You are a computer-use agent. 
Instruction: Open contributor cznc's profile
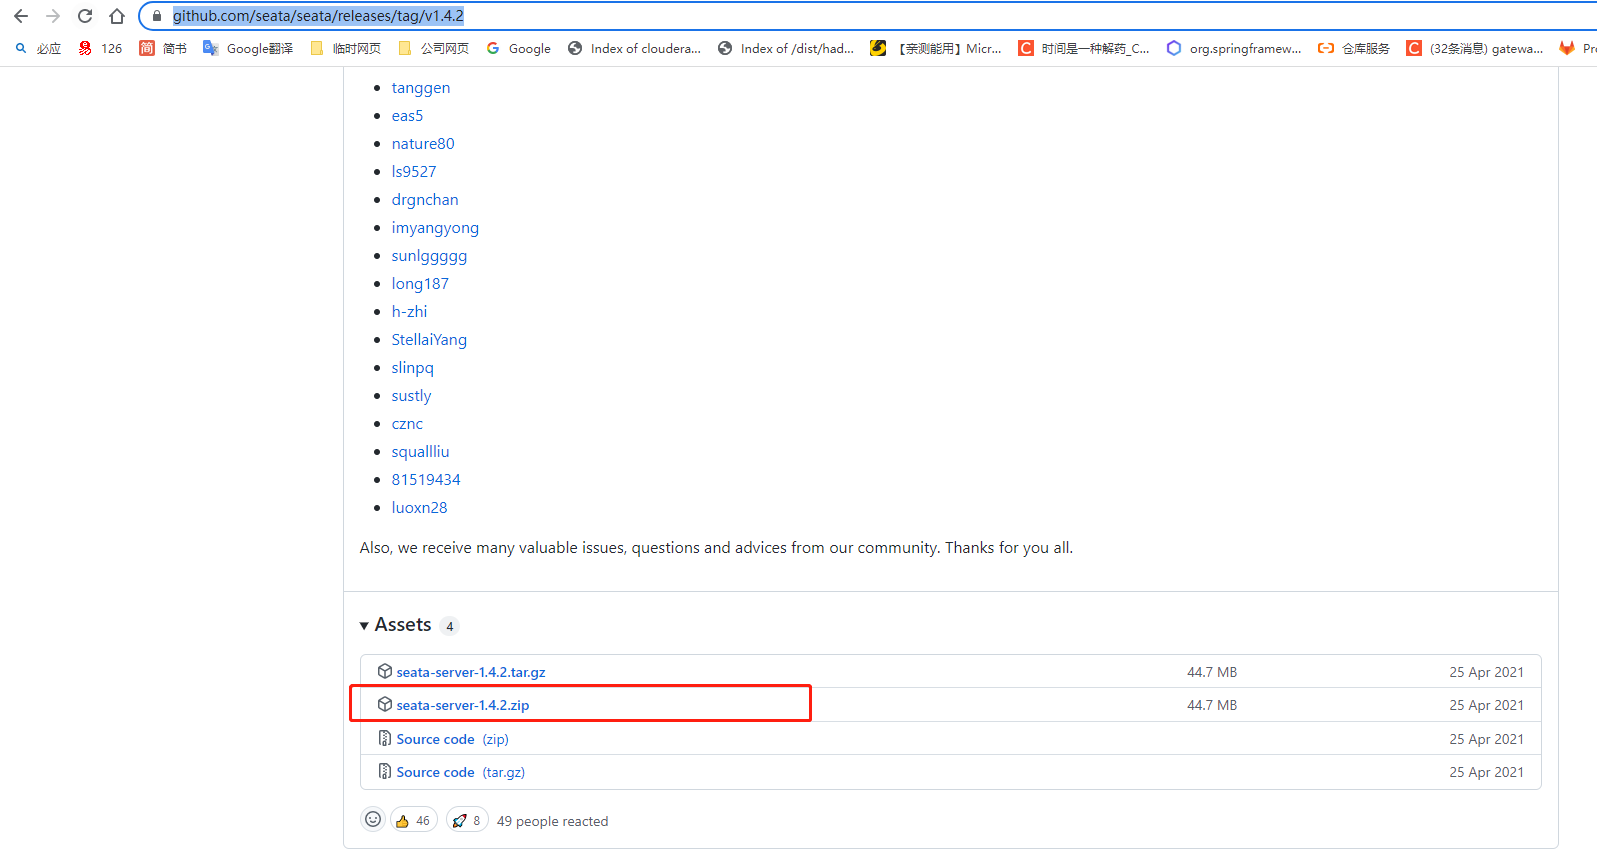[407, 424]
